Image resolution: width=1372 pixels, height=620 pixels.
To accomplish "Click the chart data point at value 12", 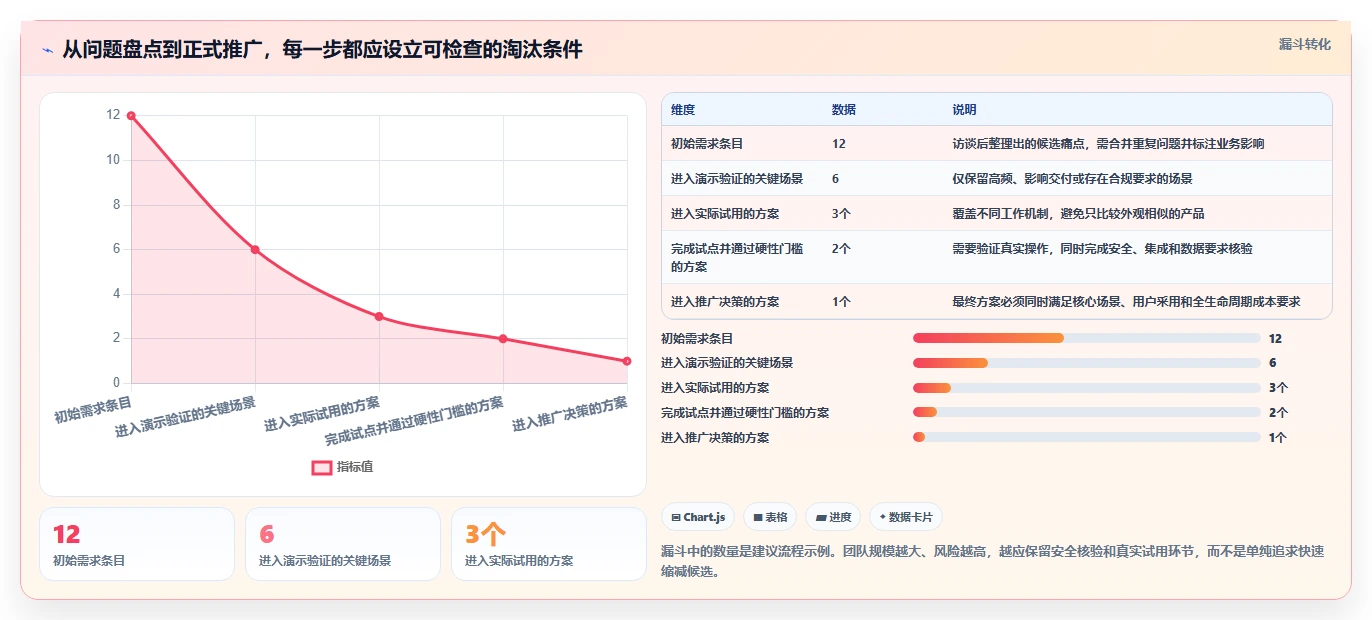I will 131,116.
